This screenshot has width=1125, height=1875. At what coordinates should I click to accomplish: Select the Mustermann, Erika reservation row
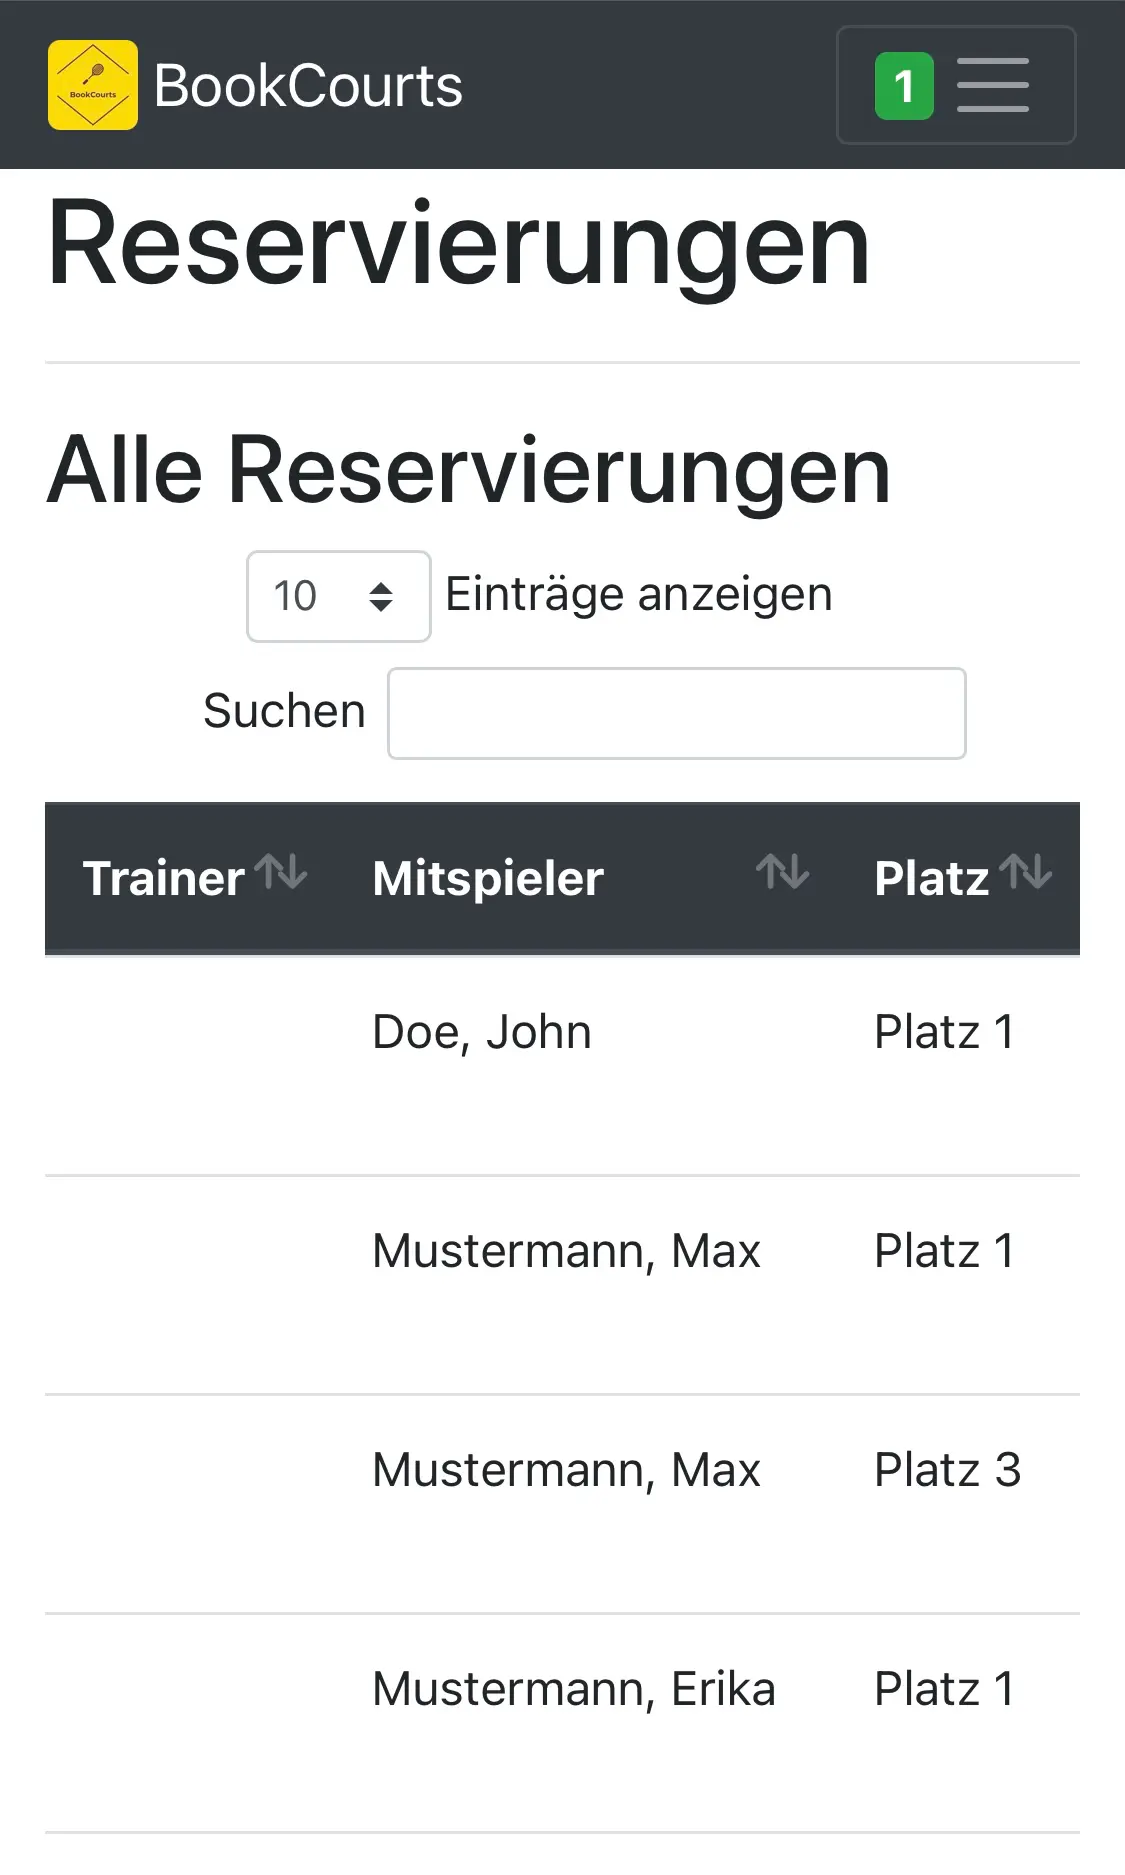click(x=573, y=1689)
